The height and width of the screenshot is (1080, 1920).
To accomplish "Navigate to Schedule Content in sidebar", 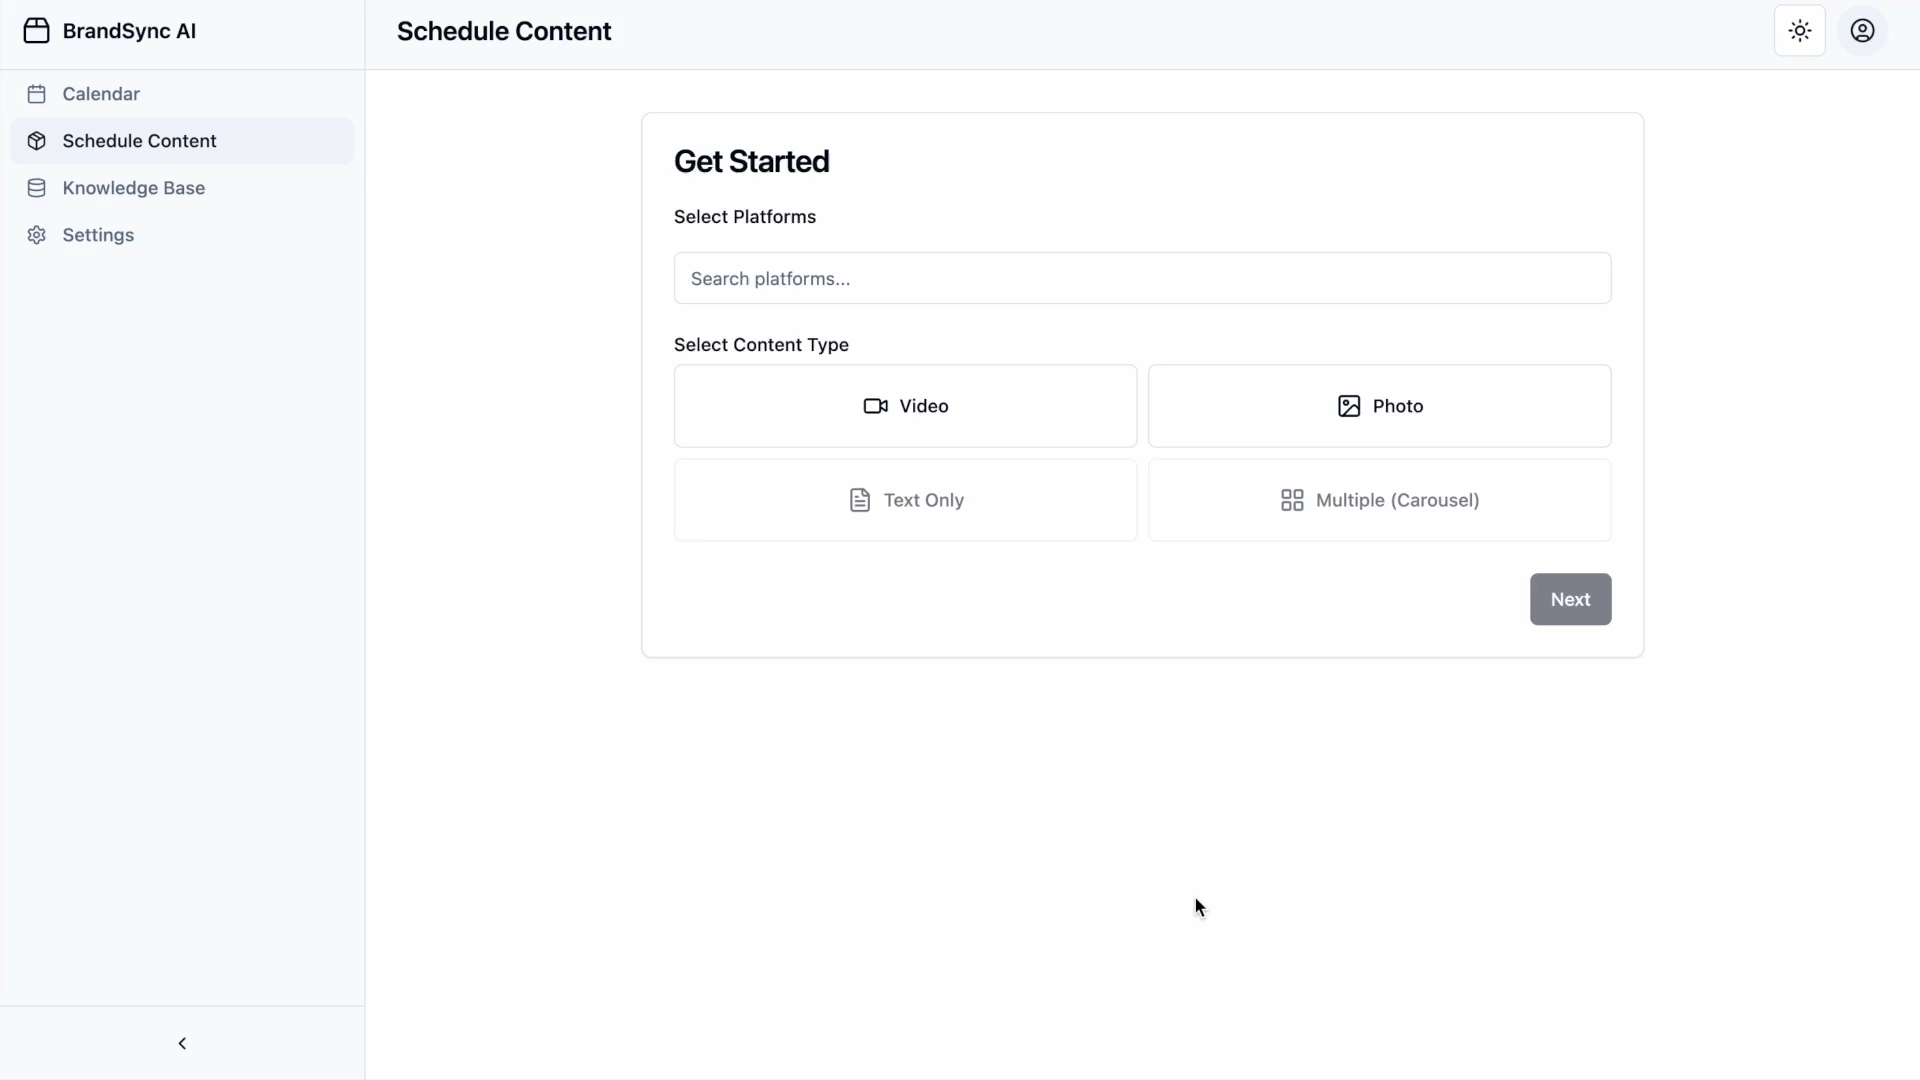I will click(141, 141).
